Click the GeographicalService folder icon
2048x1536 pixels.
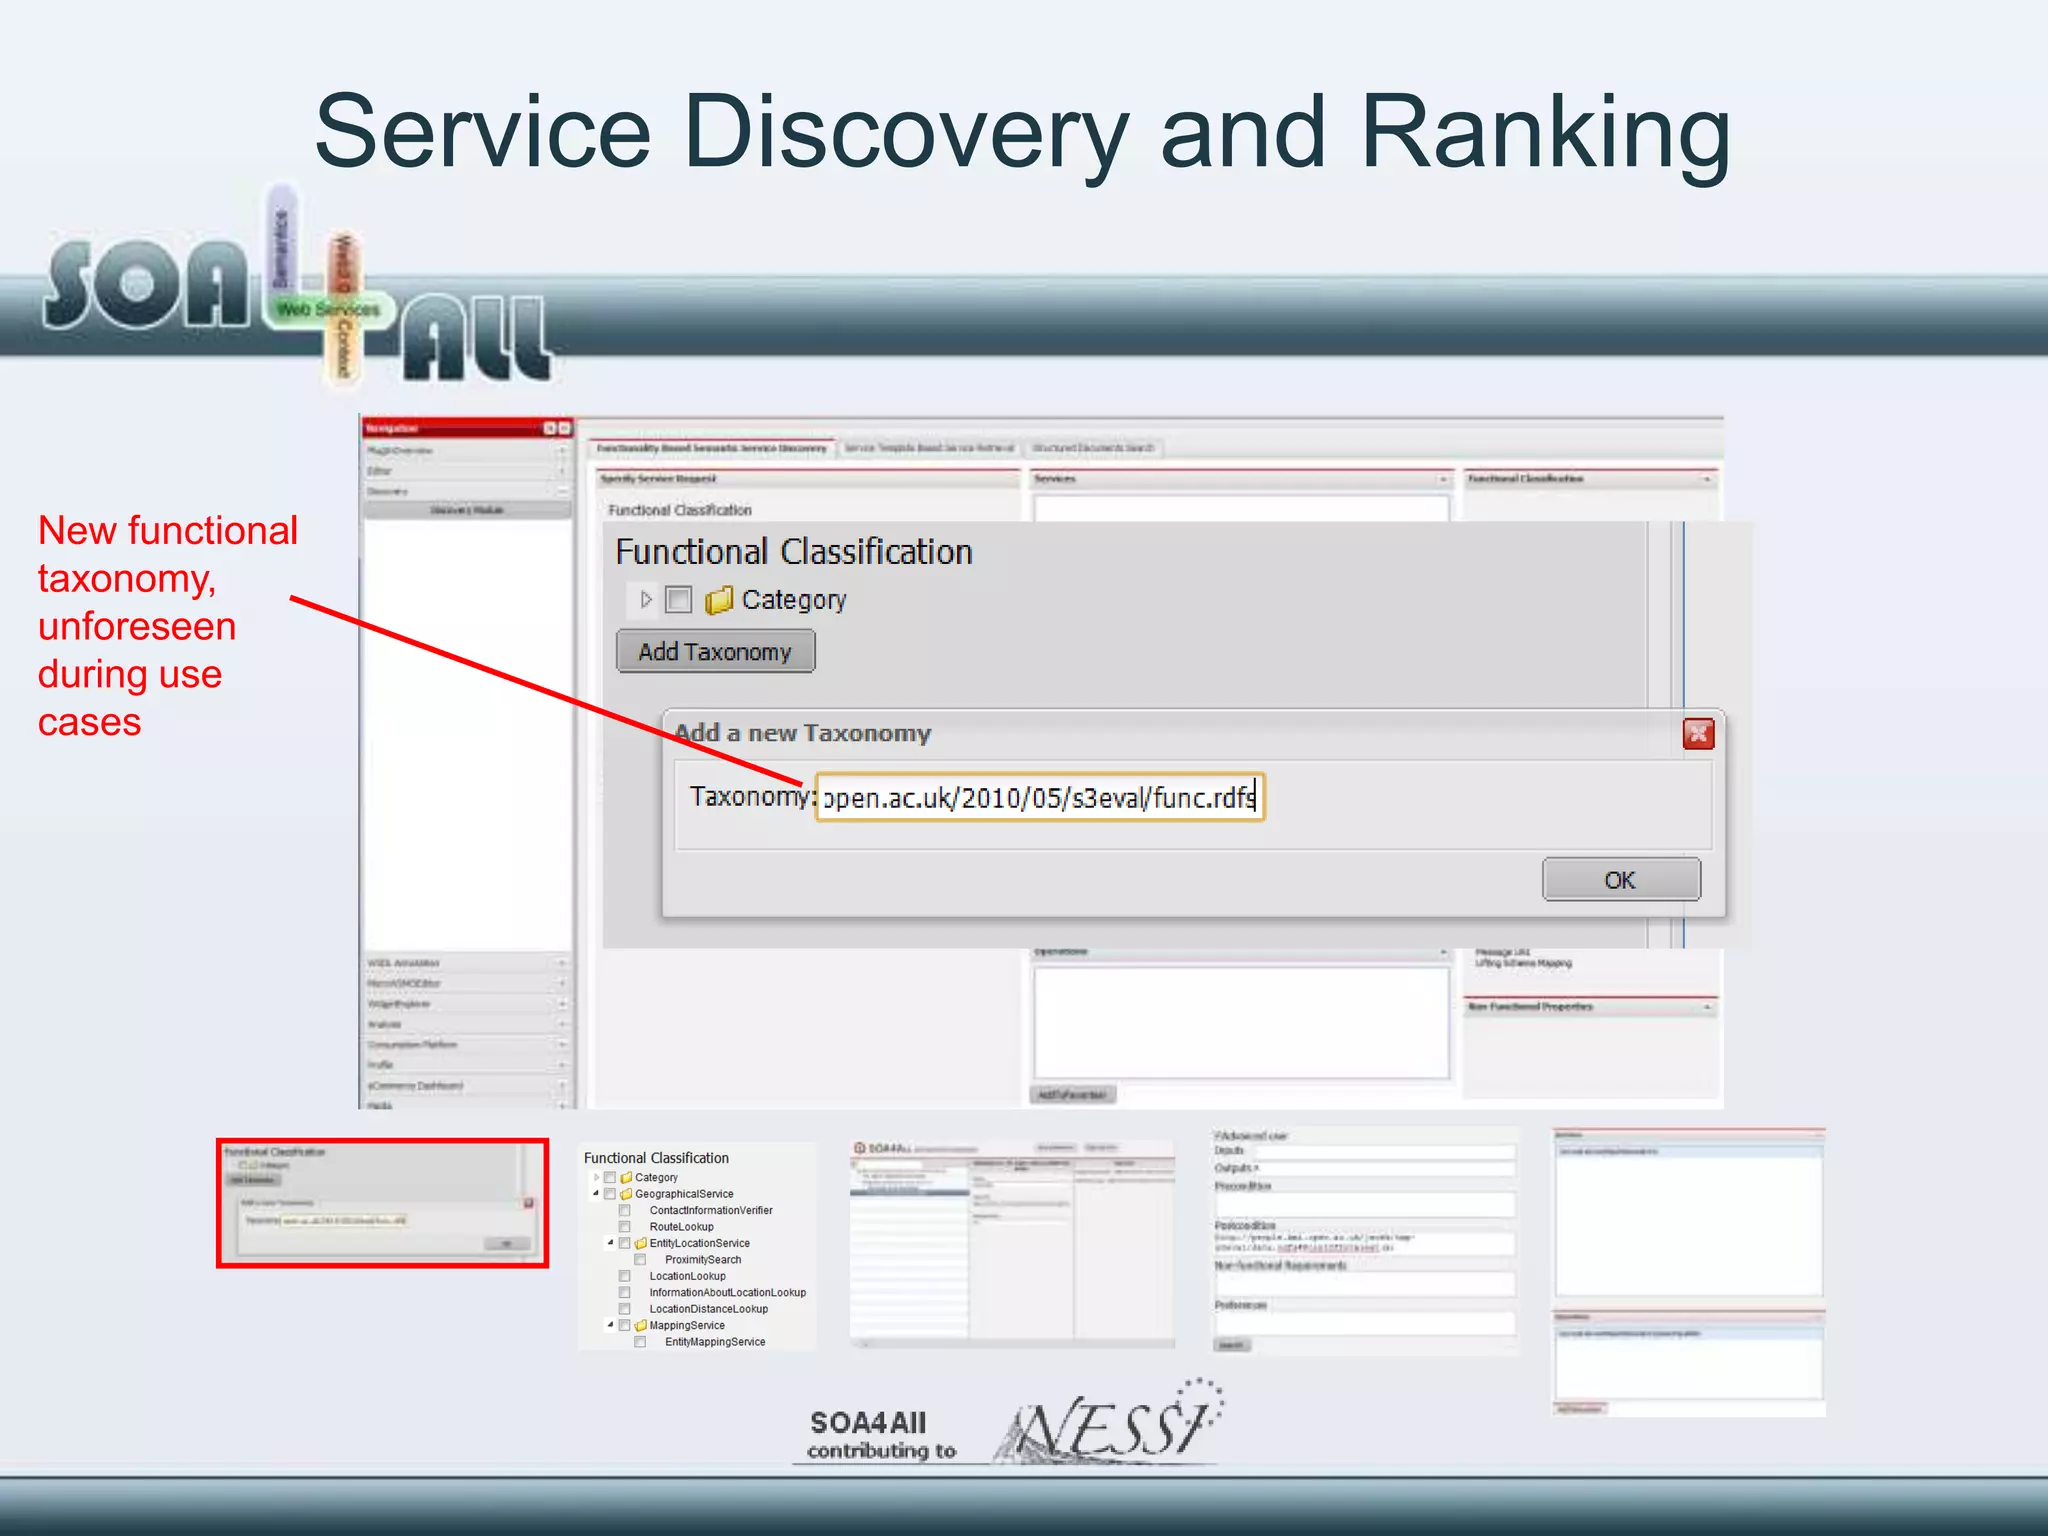[x=626, y=1194]
